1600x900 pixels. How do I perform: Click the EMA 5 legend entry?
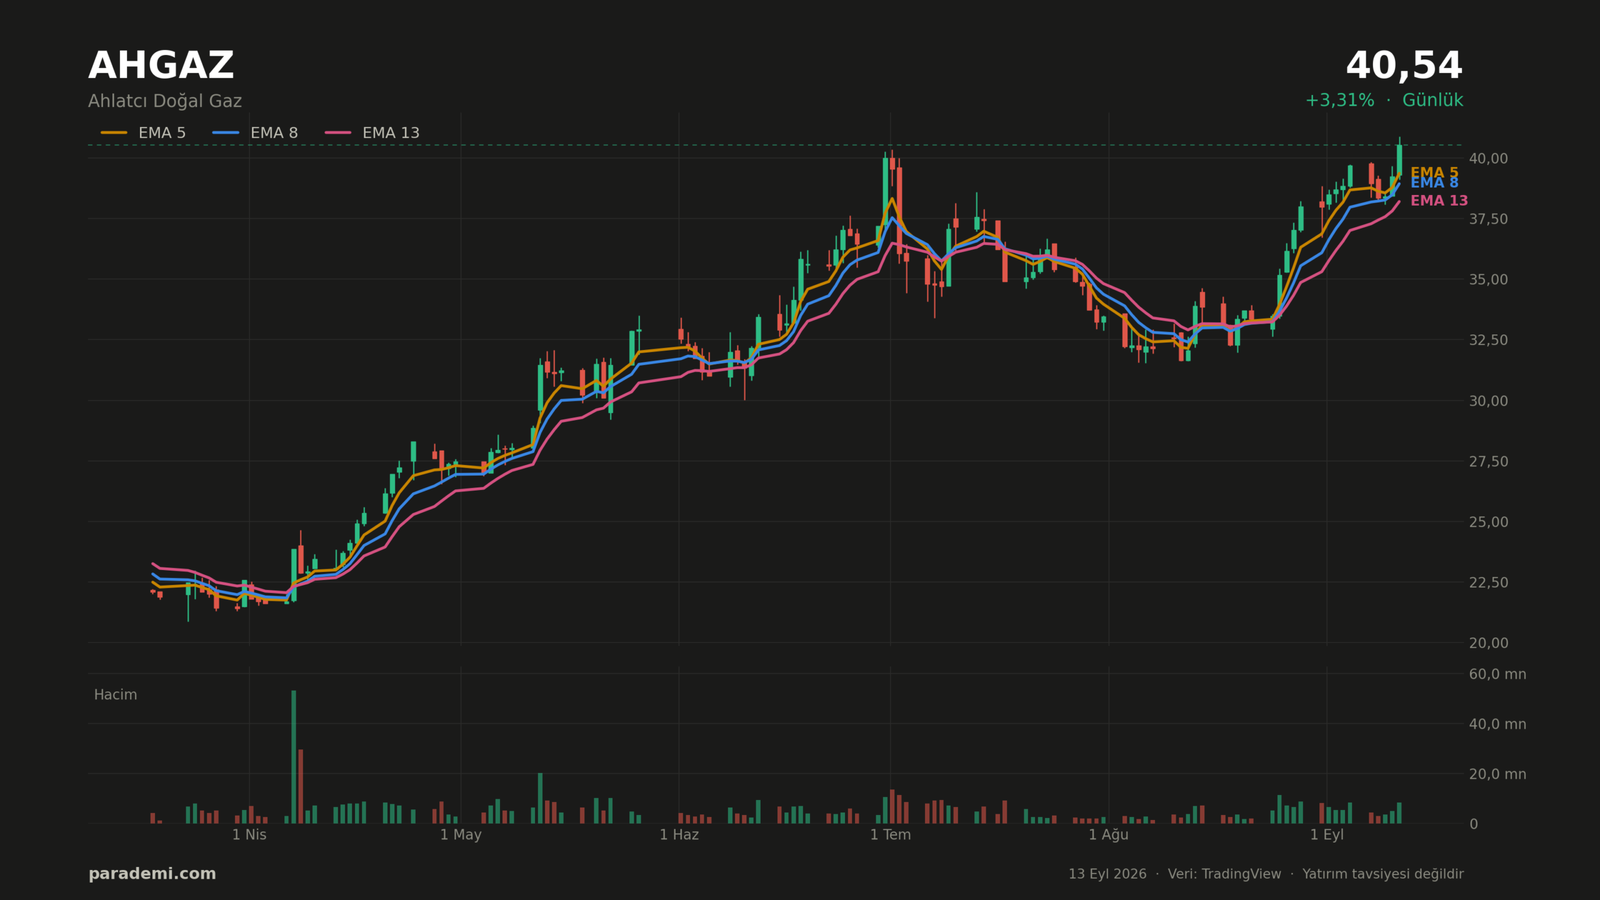(143, 133)
